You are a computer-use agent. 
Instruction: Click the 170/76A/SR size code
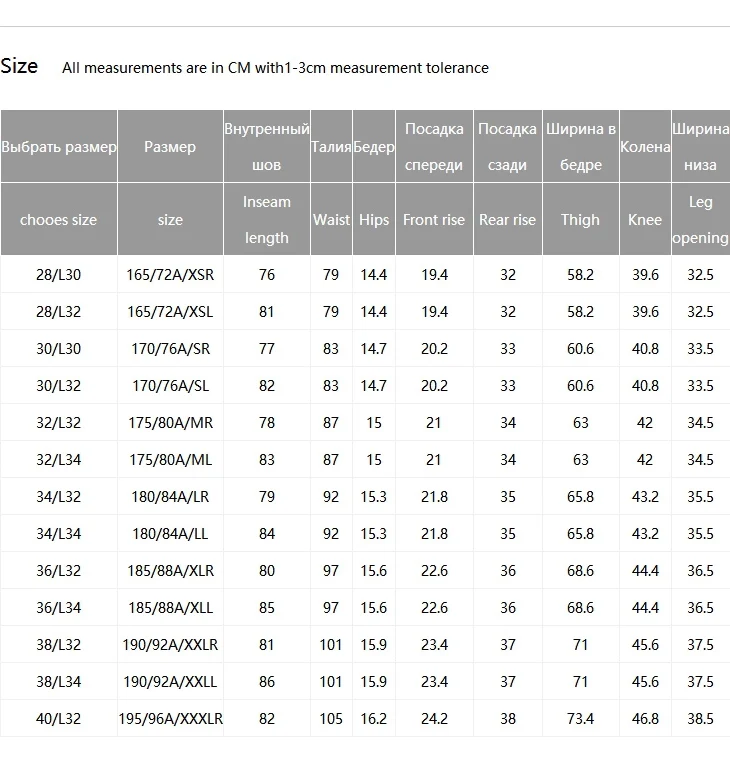[170, 349]
